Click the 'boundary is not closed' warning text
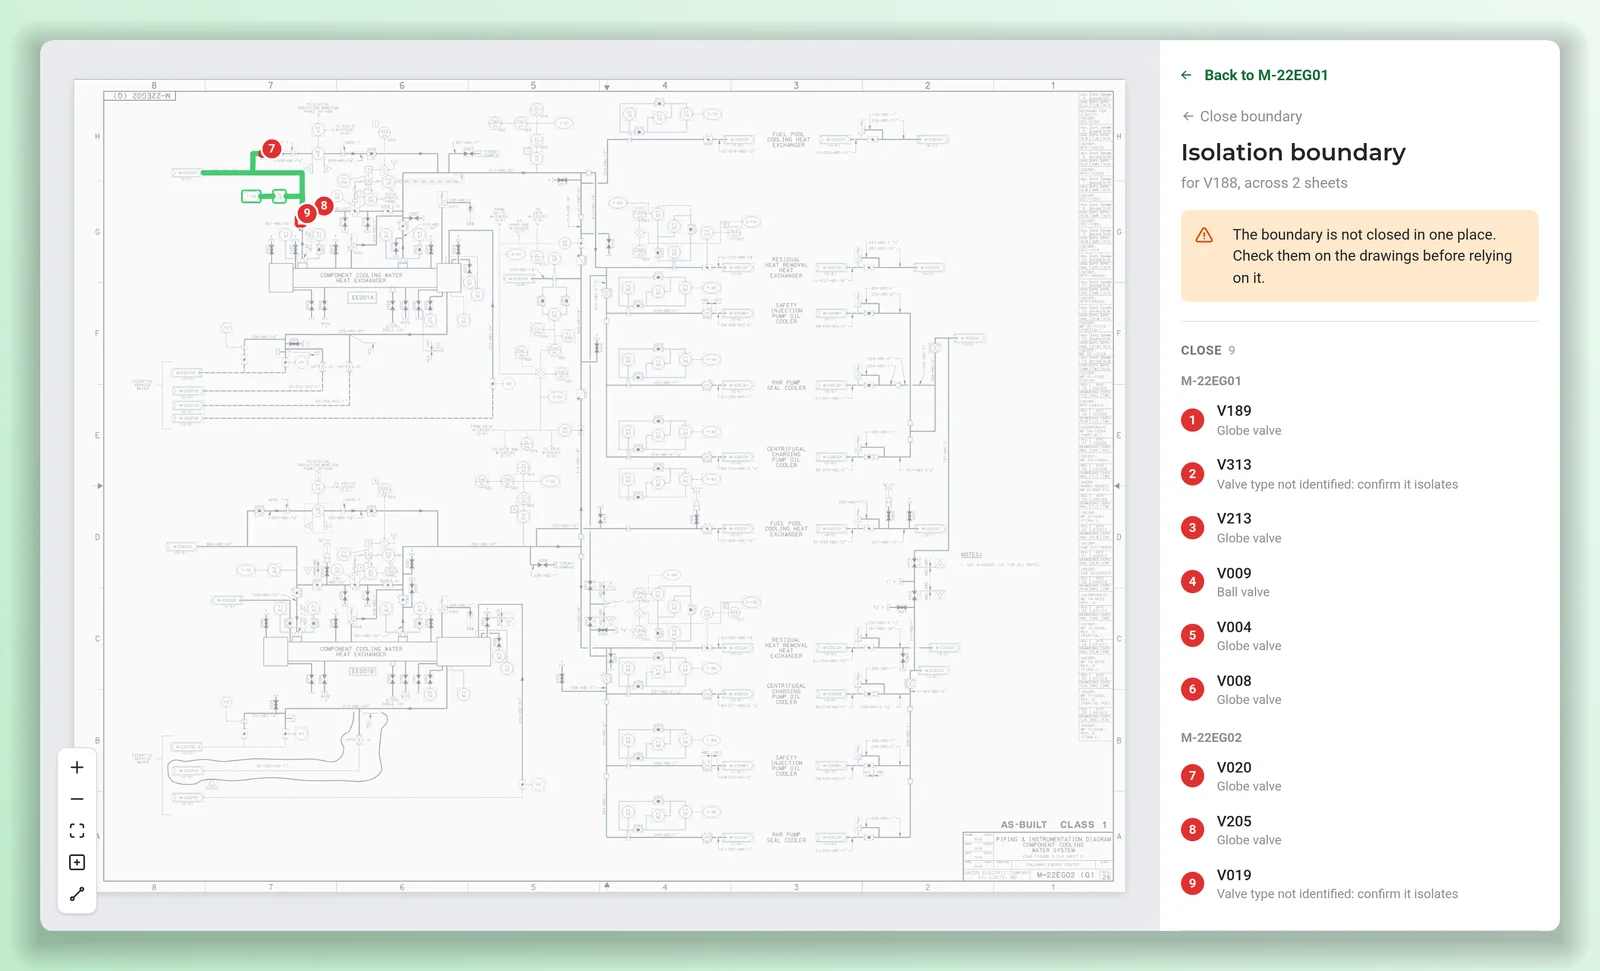Viewport: 1600px width, 971px height. pyautogui.click(x=1372, y=256)
